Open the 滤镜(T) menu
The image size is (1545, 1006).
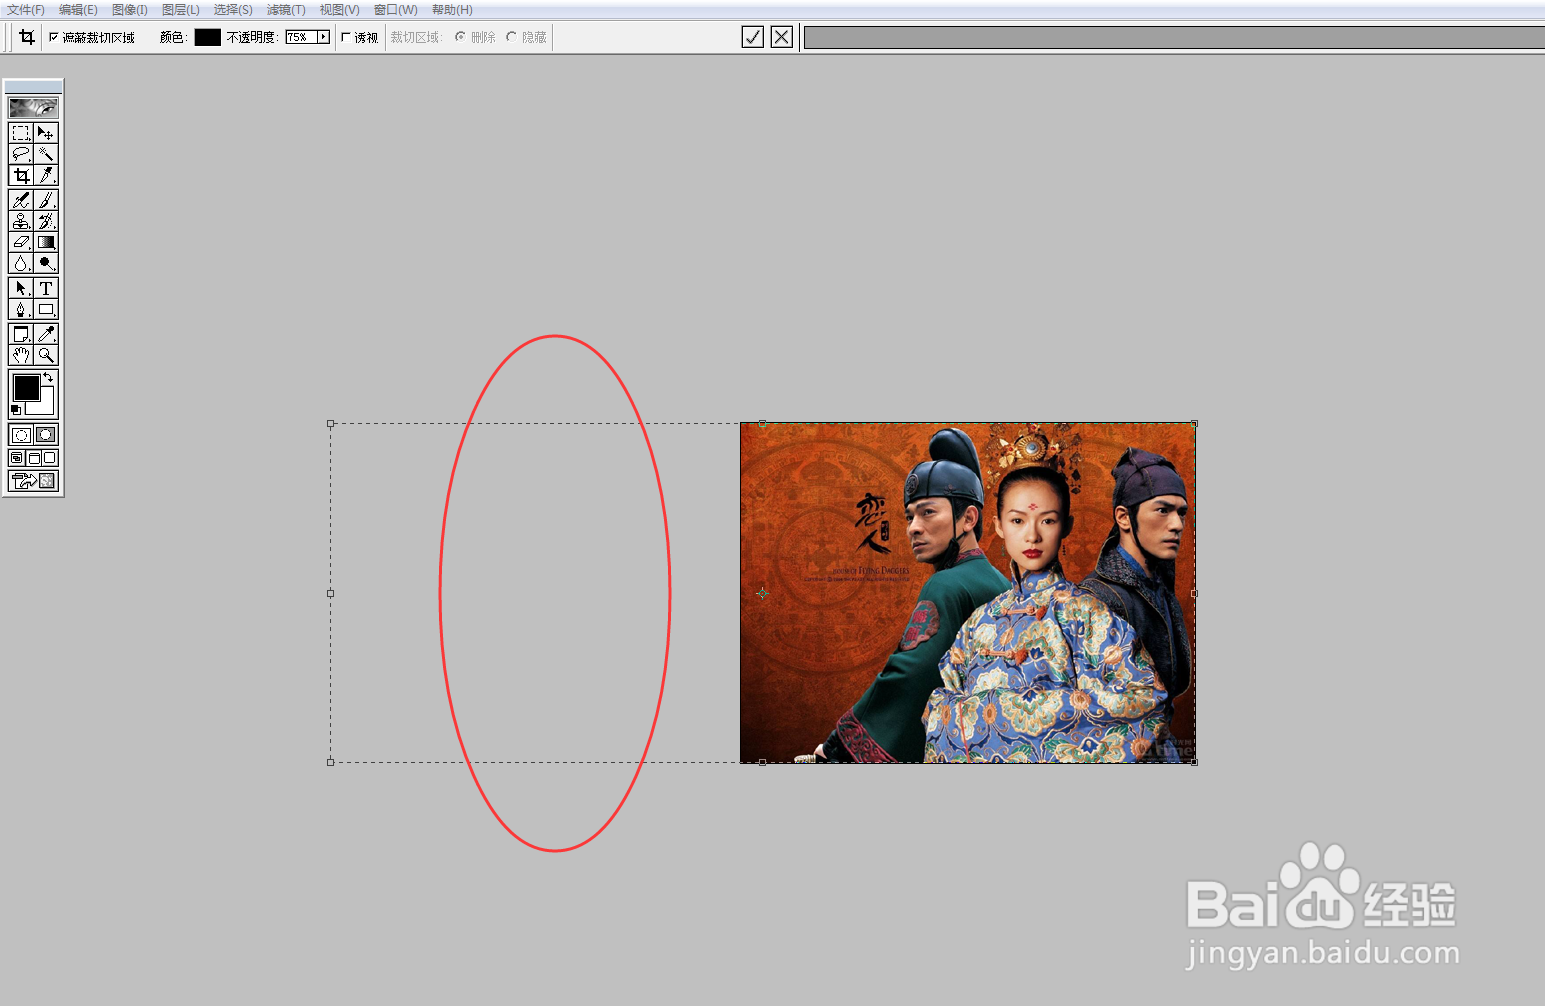(286, 9)
